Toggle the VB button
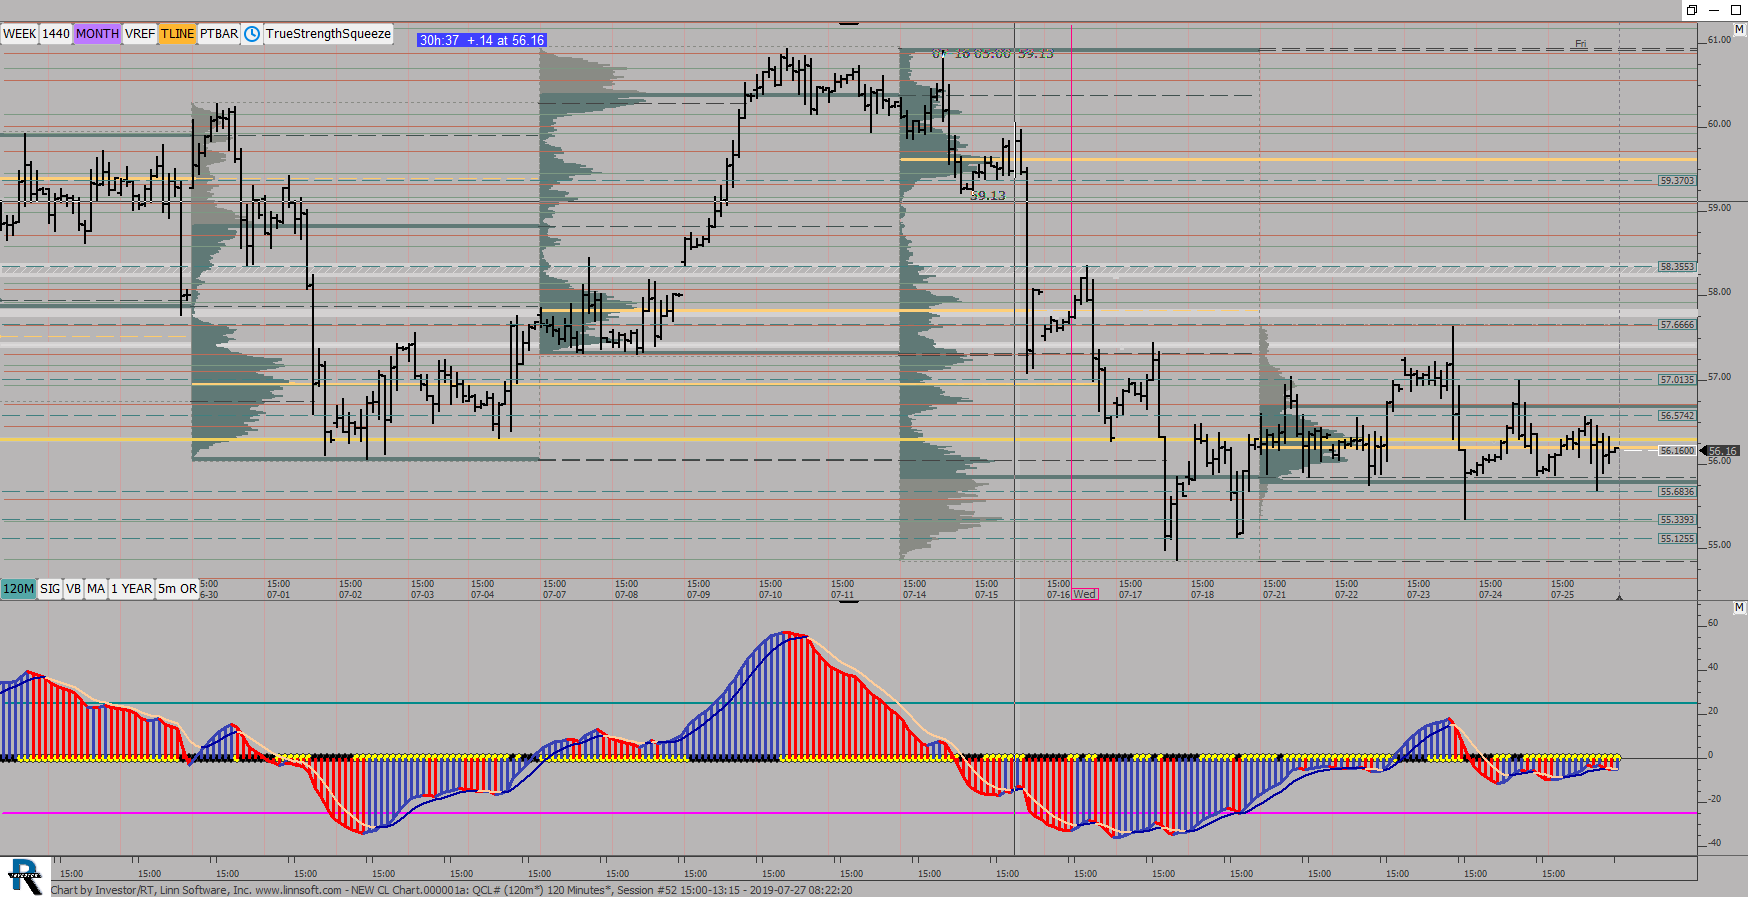Viewport: 1748px width, 897px height. point(74,589)
